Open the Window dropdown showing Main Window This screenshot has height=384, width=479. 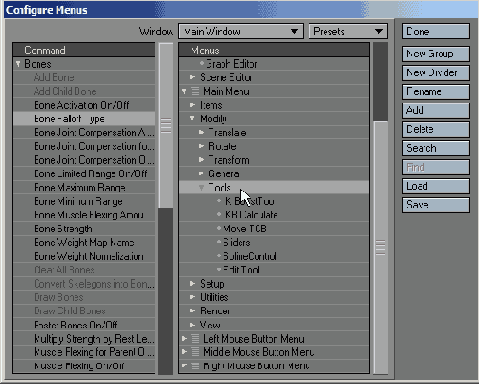point(241,32)
